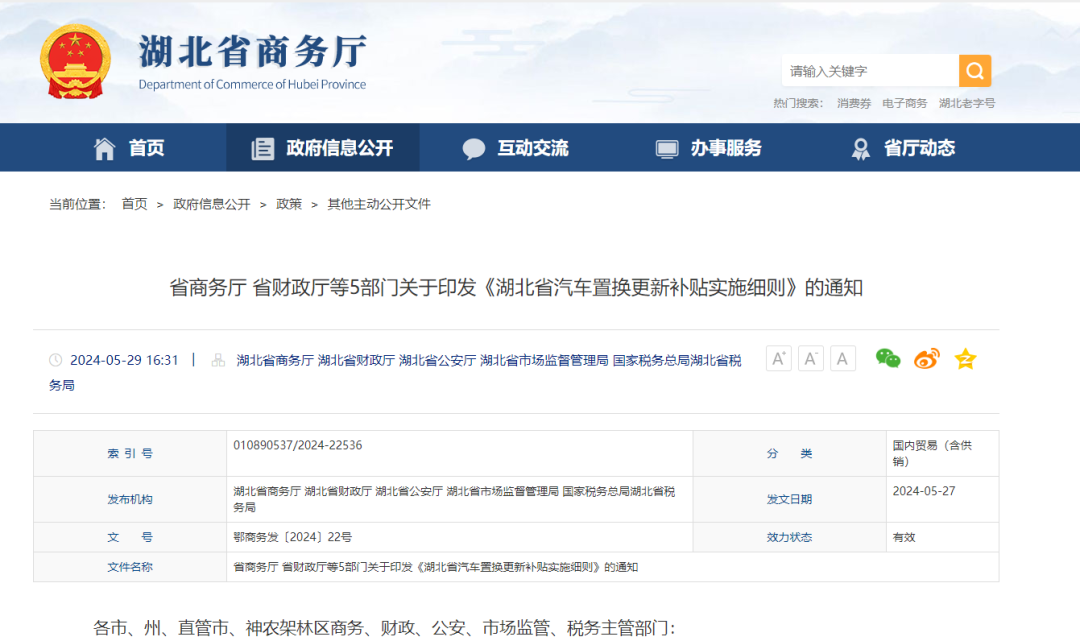The width and height of the screenshot is (1080, 641).
Task: Share the article via the WeChat icon
Action: click(x=886, y=358)
